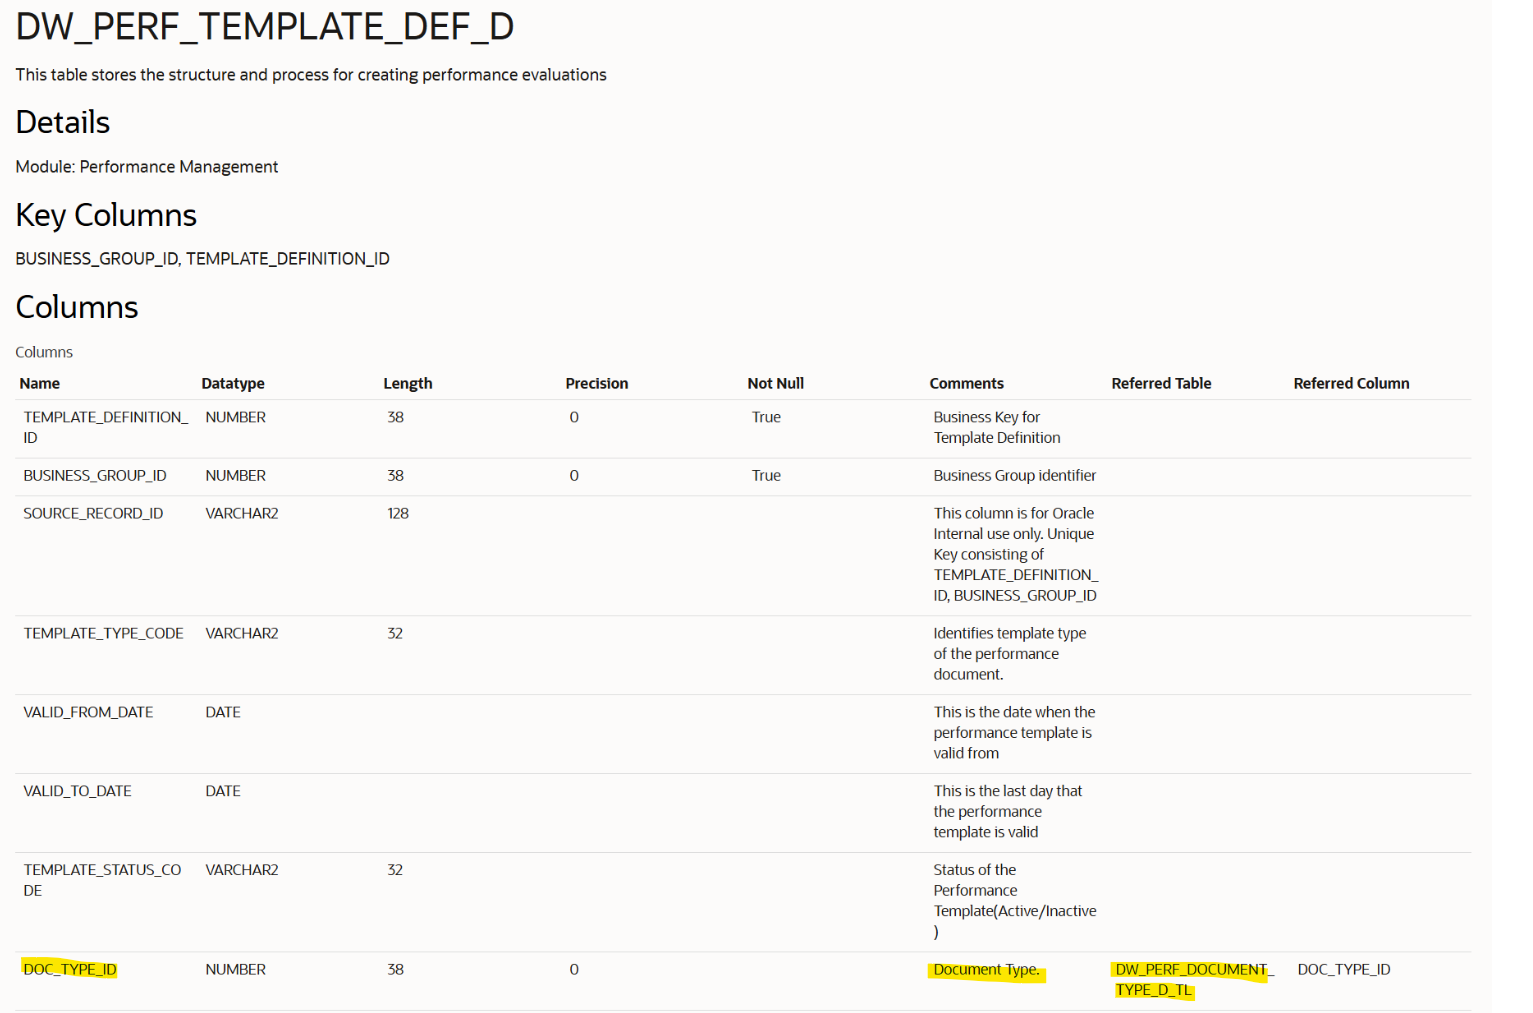Click the highlighted Document Type comment
This screenshot has width=1533, height=1013.
(986, 969)
